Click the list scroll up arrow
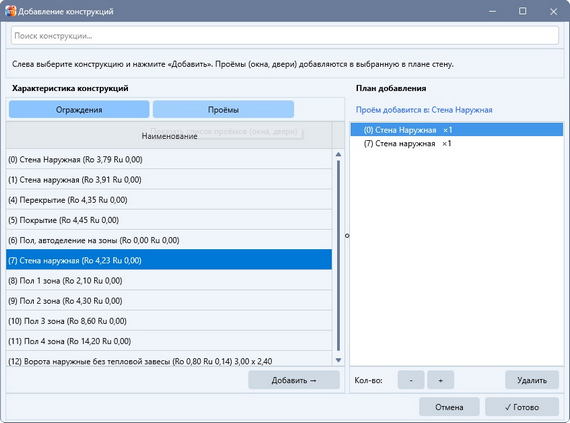Screen dimensions: 570x423 click(338, 154)
